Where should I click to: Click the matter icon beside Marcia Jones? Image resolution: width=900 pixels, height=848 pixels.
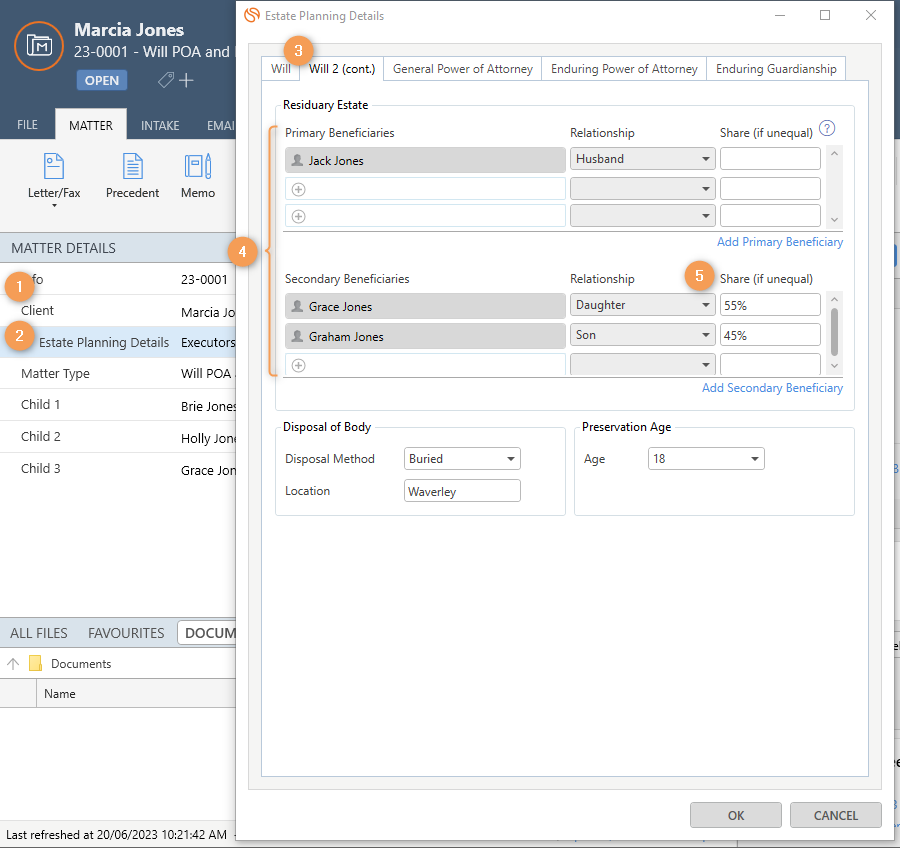(x=39, y=45)
